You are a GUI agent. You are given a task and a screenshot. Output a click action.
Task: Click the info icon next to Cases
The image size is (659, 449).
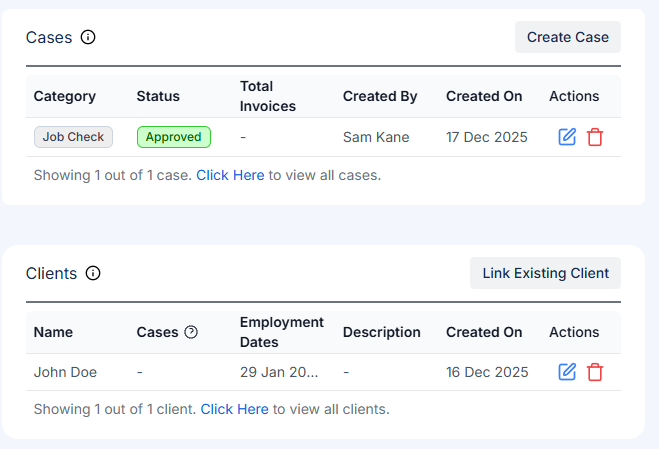point(88,38)
